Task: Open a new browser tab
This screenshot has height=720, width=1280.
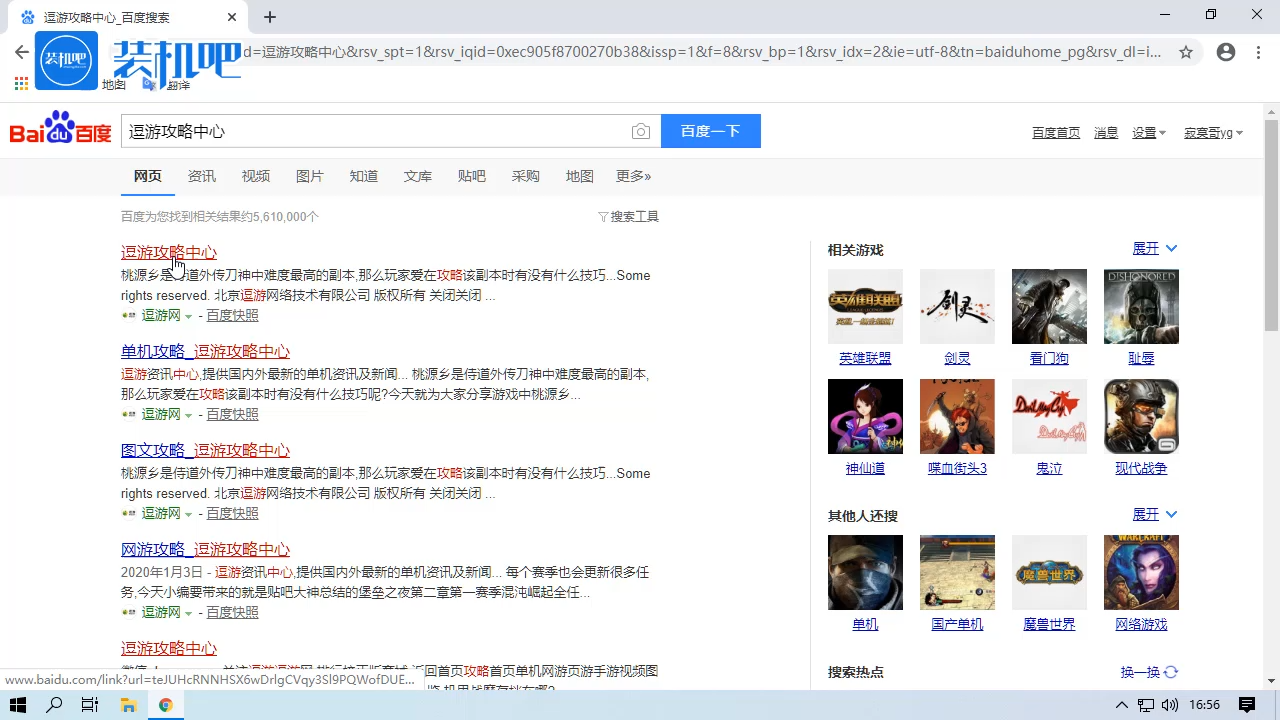Action: click(x=270, y=17)
